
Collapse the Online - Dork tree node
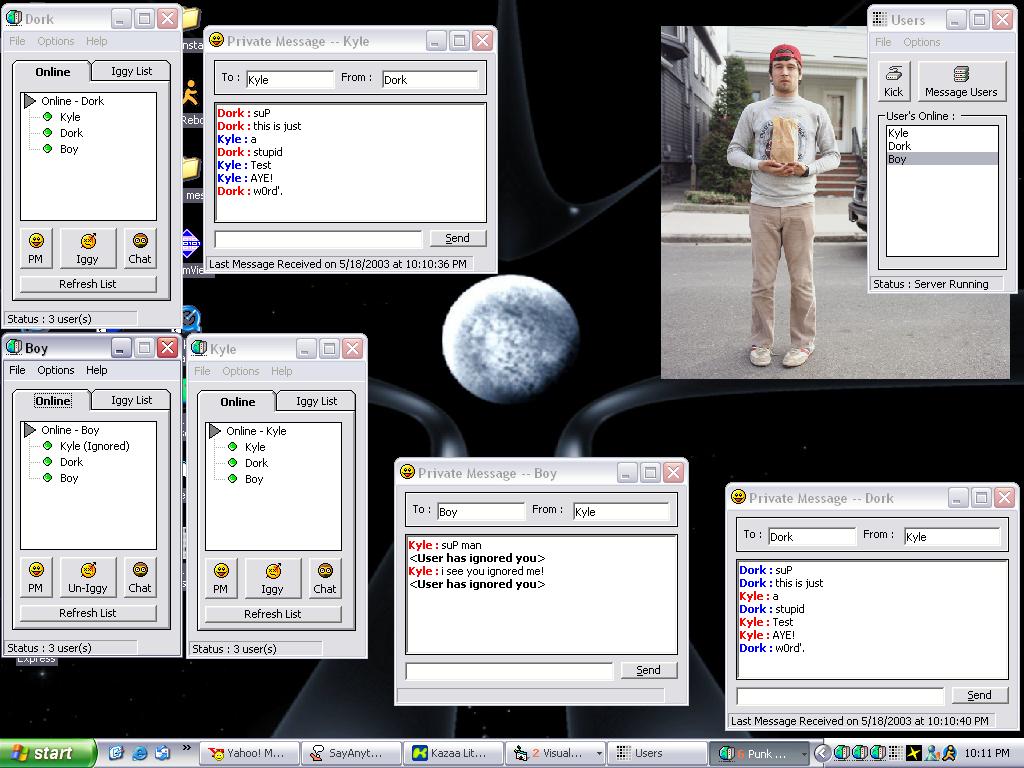[x=30, y=101]
